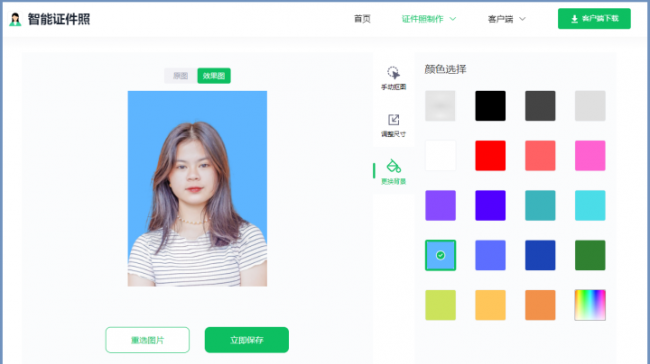
Task: Click the 智能证件照 logo icon
Action: tap(15, 19)
